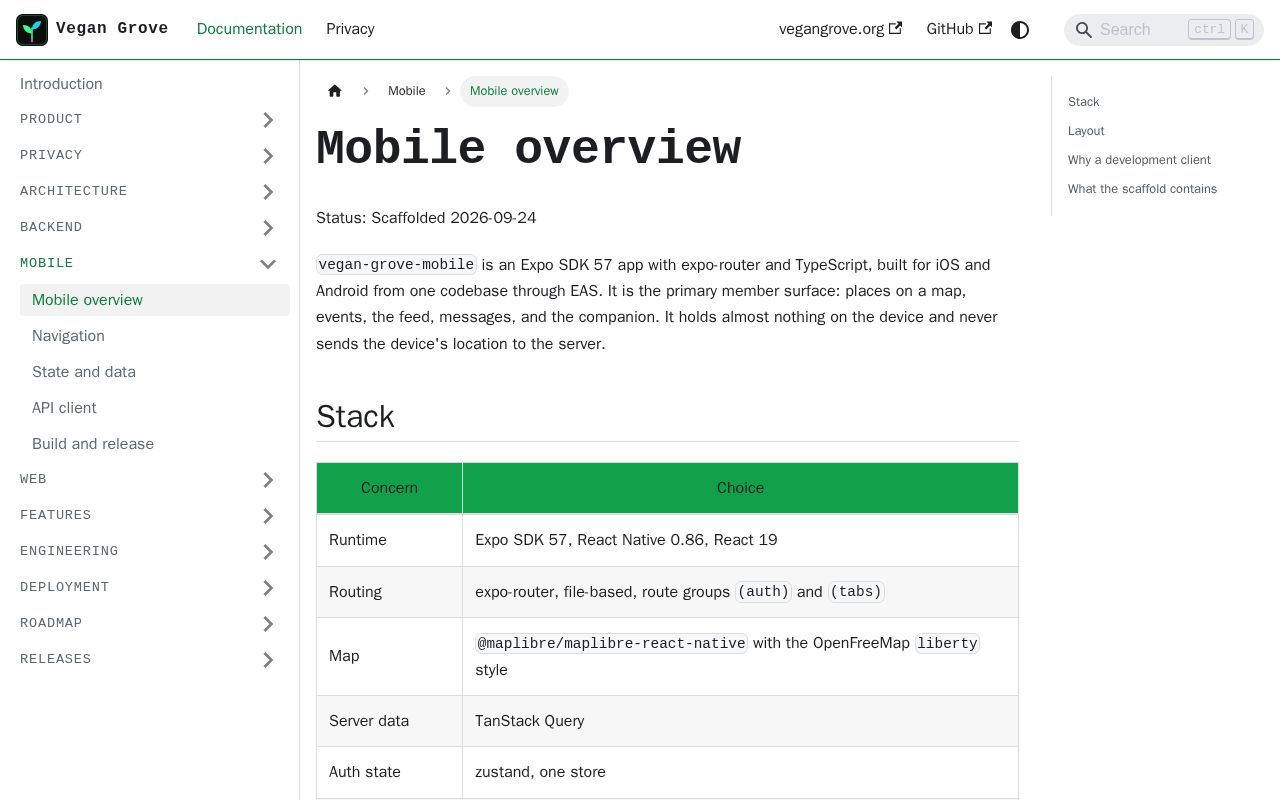This screenshot has height=800, width=1280.
Task: Jump to What the scaffold contains
Action: pos(1142,189)
